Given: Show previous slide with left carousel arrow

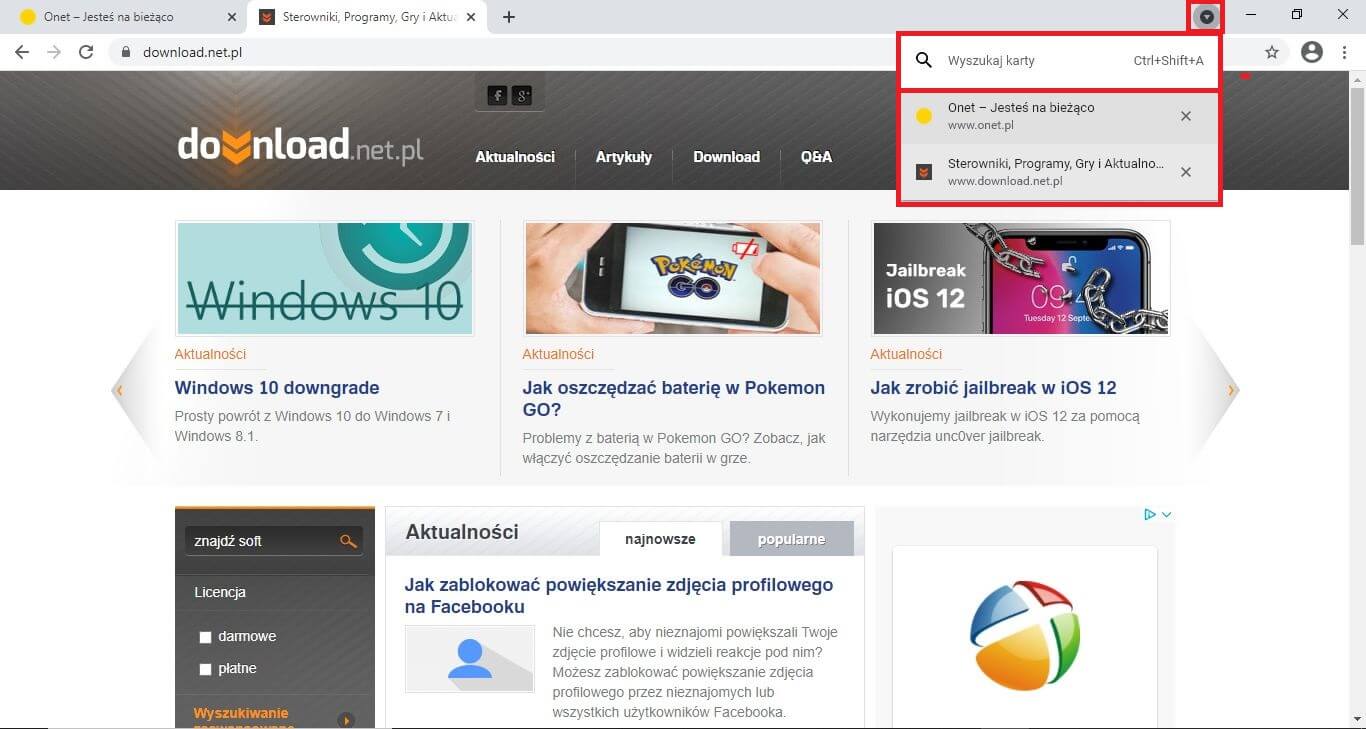Looking at the screenshot, I should tap(120, 390).
